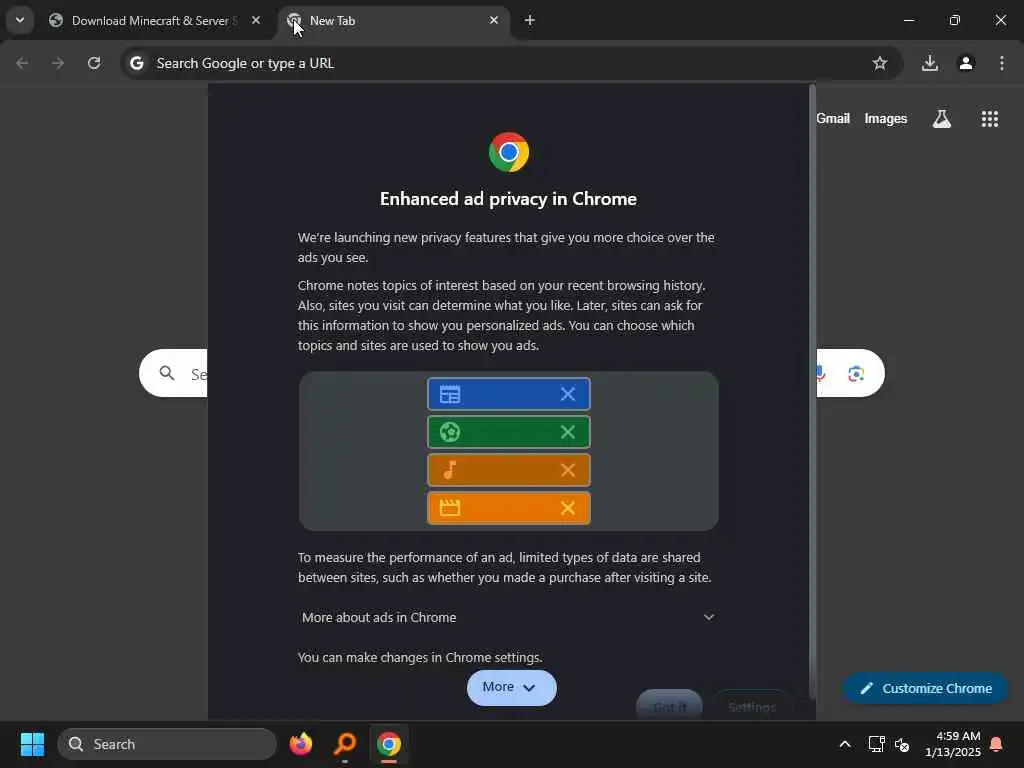Click the More button in the dialog
The image size is (1024, 768).
click(511, 687)
